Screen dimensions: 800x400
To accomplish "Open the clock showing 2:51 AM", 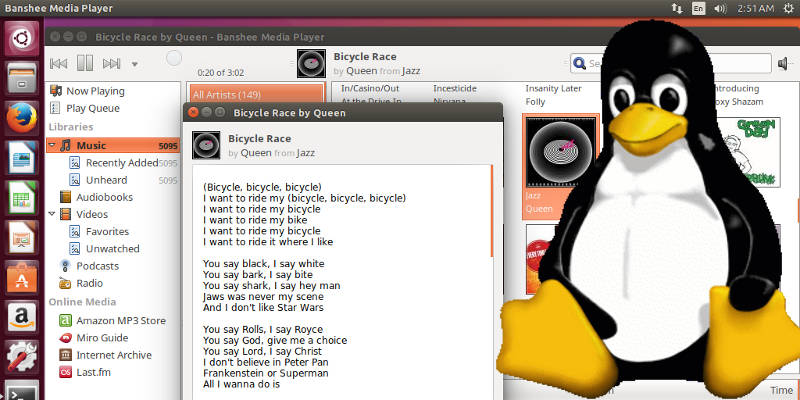I will coord(756,8).
